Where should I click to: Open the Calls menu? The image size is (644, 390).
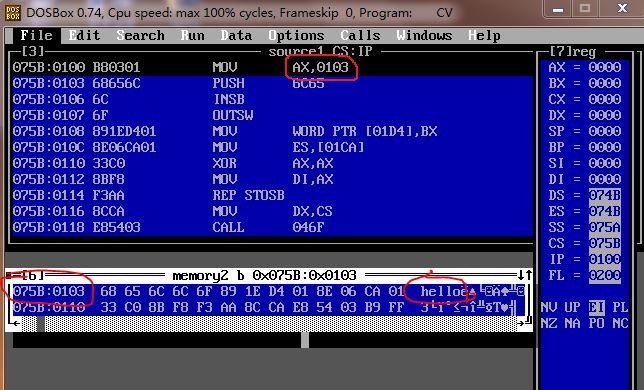361,35
